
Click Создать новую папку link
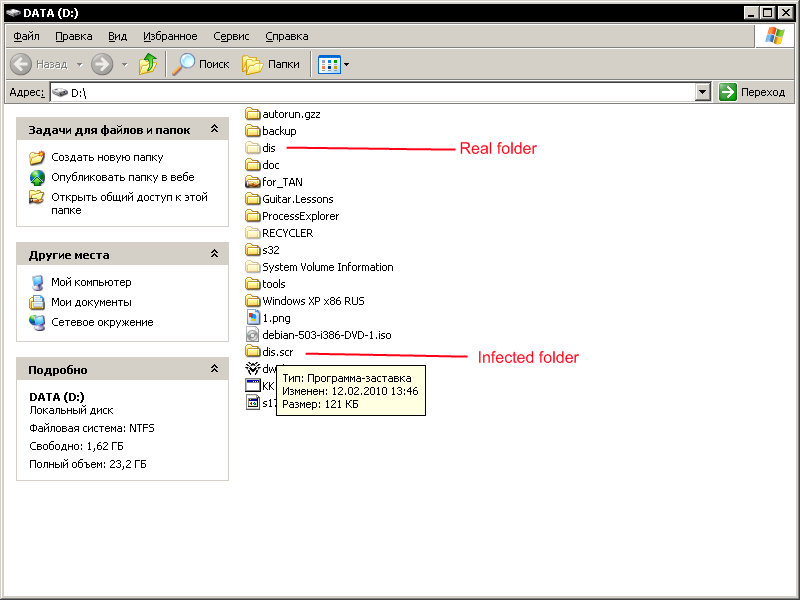(x=107, y=157)
